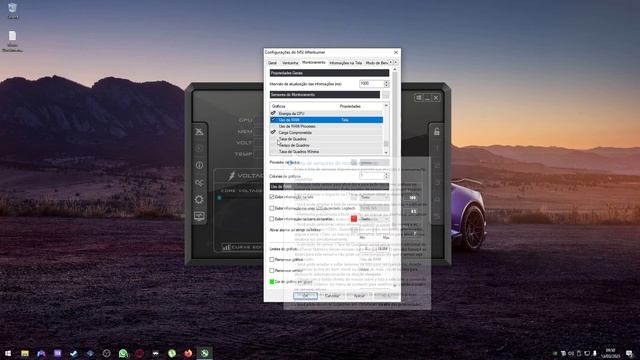Enable Exibir informação na tela checkbox
Viewport: 640px width, 360px height.
(x=272, y=197)
